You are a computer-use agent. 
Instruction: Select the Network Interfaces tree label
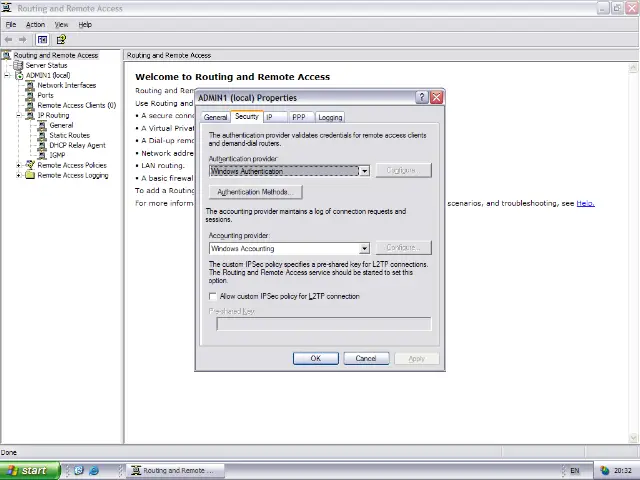coord(67,85)
